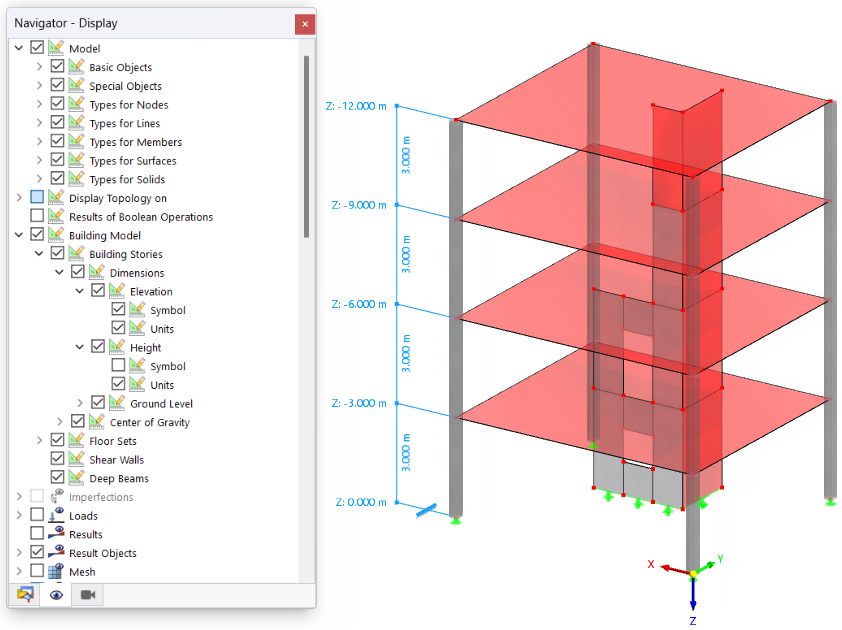Click the Building Model row icon
The width and height of the screenshot is (842, 630).
(56, 235)
